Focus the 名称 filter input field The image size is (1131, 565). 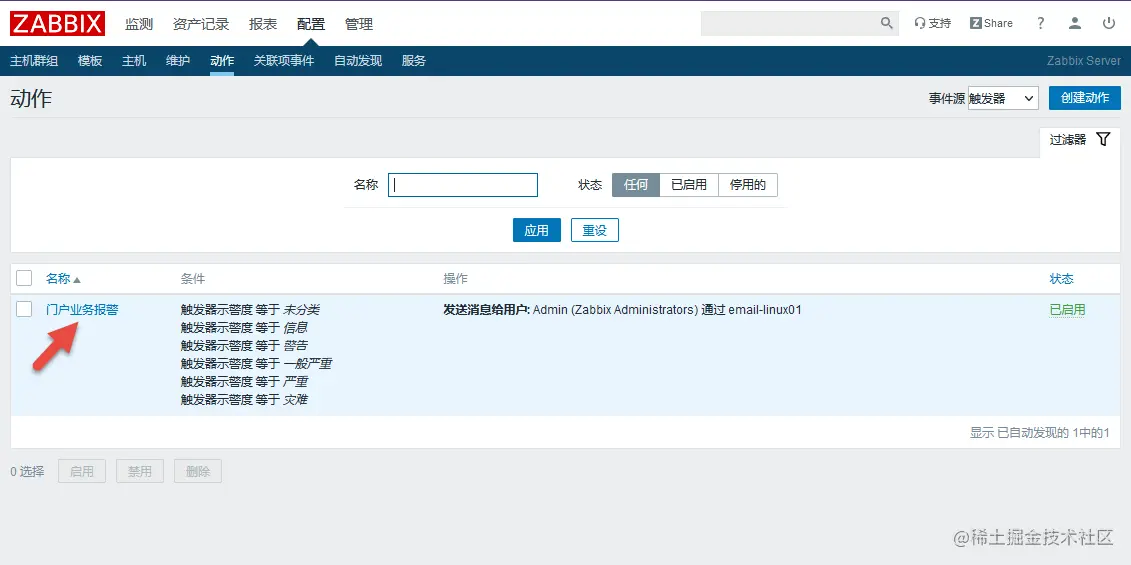coord(463,185)
